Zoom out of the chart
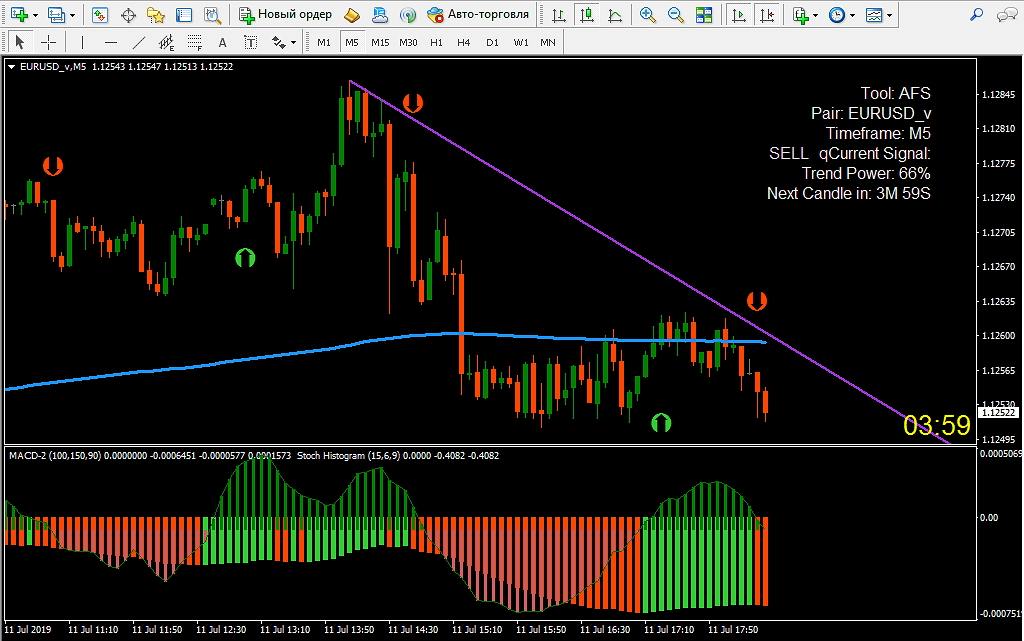This screenshot has width=1024, height=641. point(676,15)
